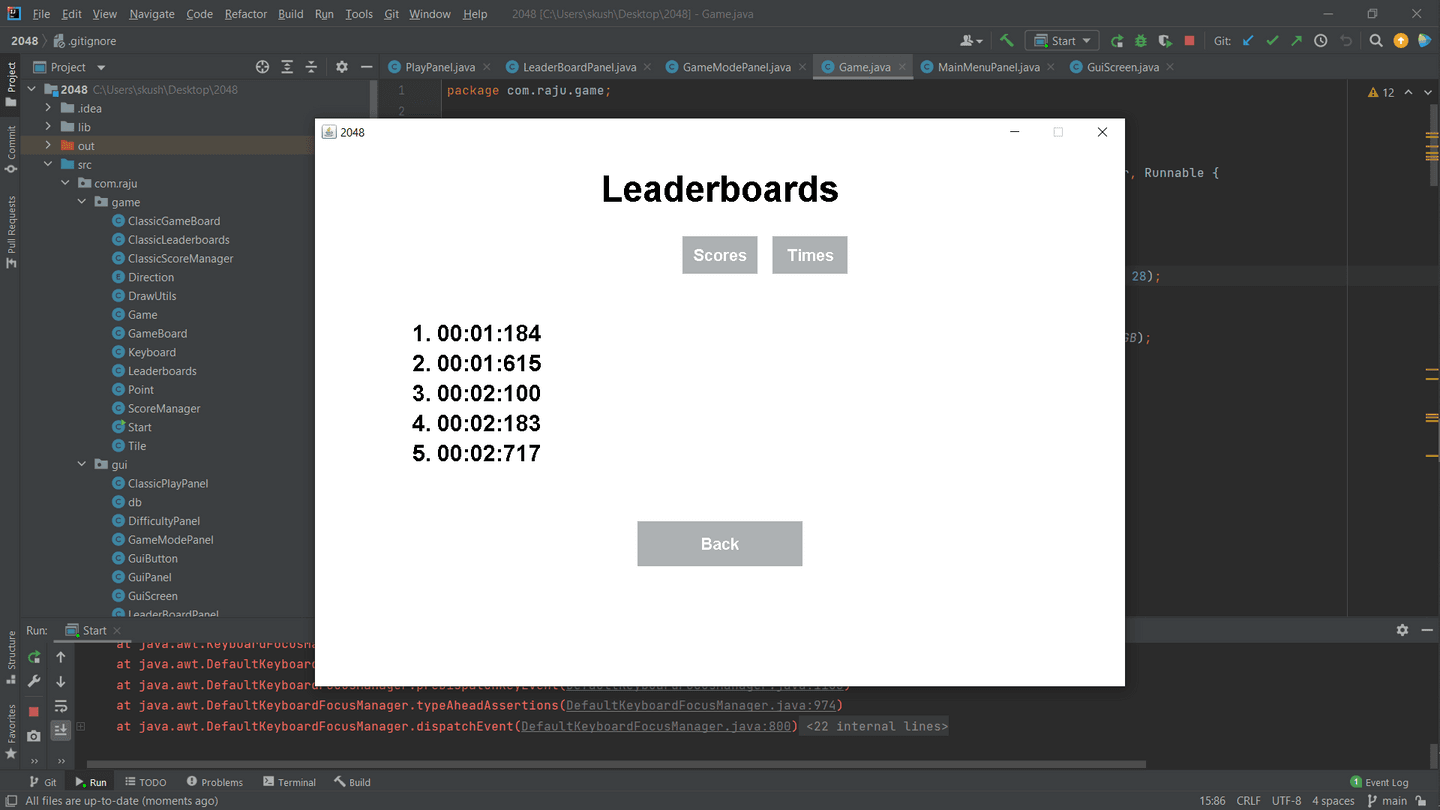Stop the app using top toolbar red square

tap(1189, 41)
